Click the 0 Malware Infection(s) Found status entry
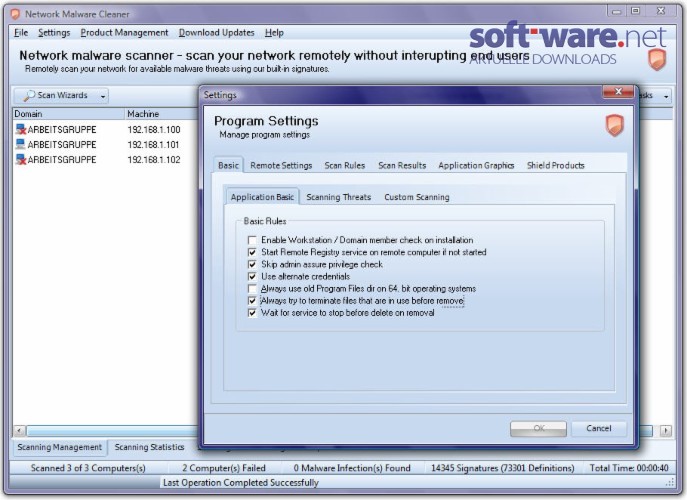The width and height of the screenshot is (687, 500). click(352, 468)
